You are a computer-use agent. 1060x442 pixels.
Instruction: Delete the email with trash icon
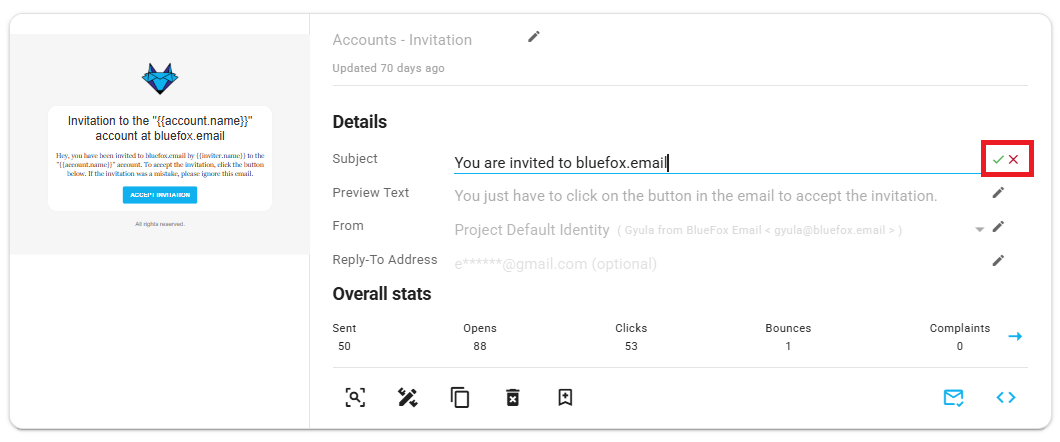click(512, 397)
